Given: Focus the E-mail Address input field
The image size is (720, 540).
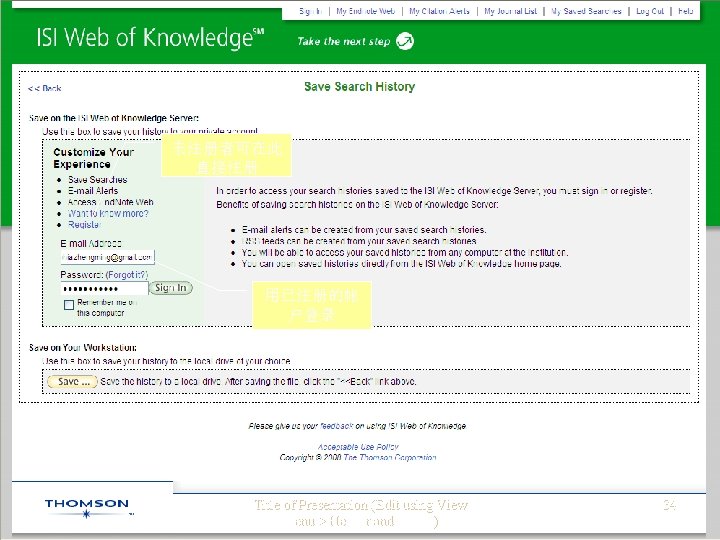Looking at the screenshot, I should [x=107, y=257].
